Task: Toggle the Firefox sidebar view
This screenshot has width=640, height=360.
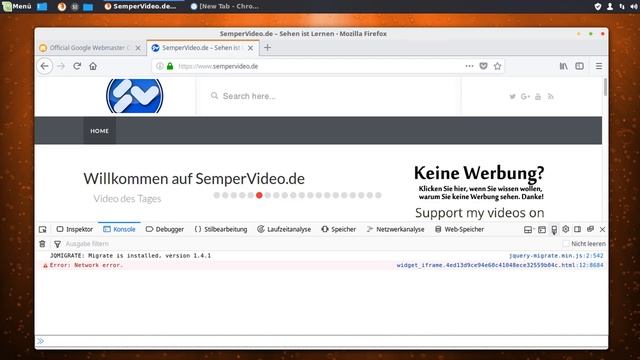Action: coord(580,66)
